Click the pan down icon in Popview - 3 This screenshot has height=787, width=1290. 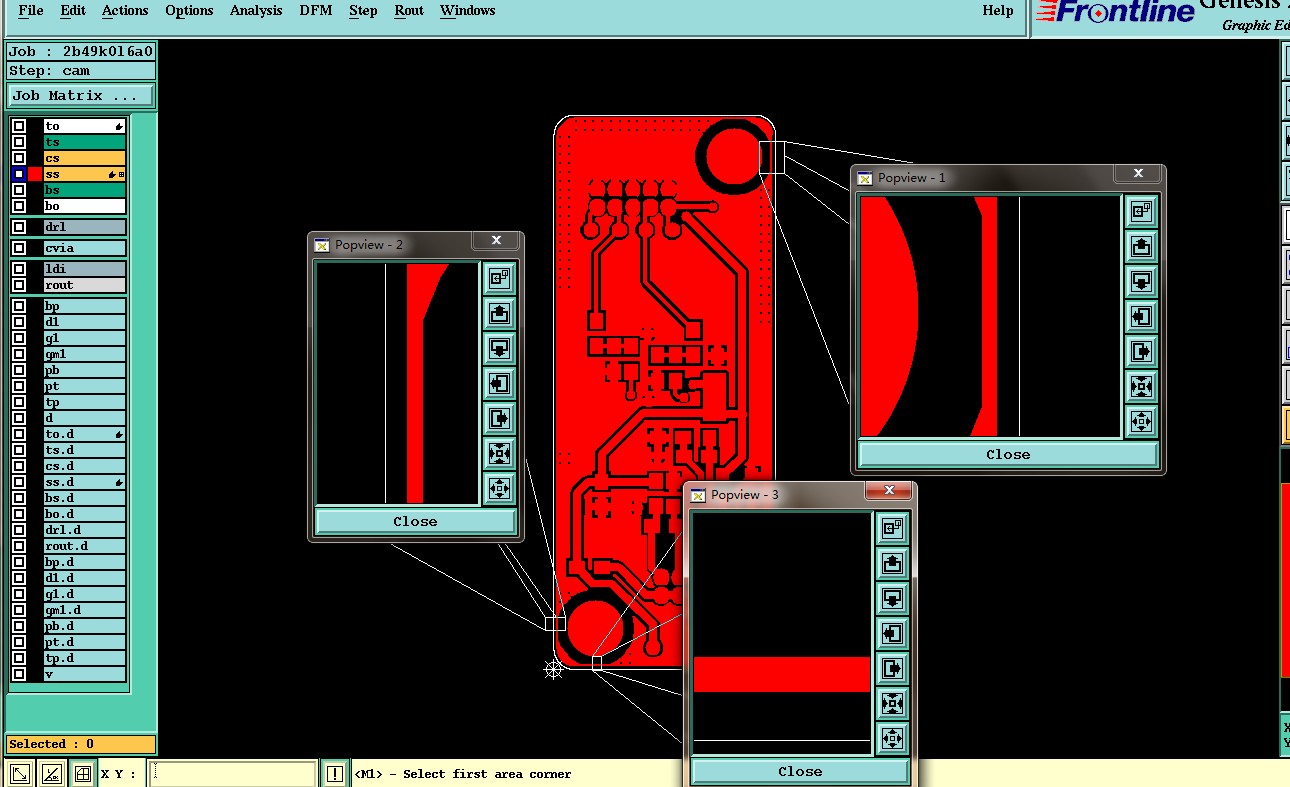(x=892, y=598)
